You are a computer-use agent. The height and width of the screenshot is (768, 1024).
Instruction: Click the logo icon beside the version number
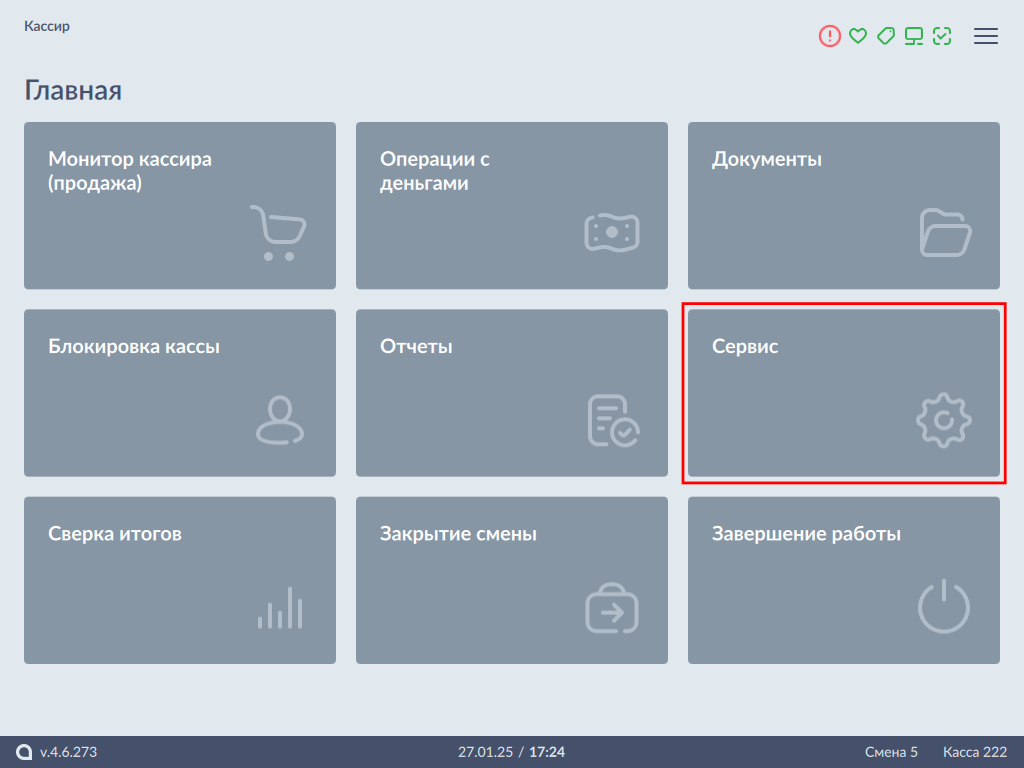24,752
